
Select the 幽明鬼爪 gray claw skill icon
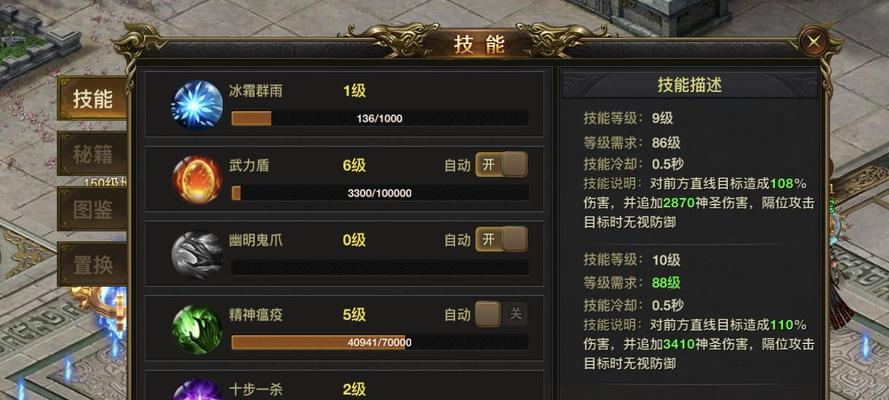pyautogui.click(x=197, y=254)
